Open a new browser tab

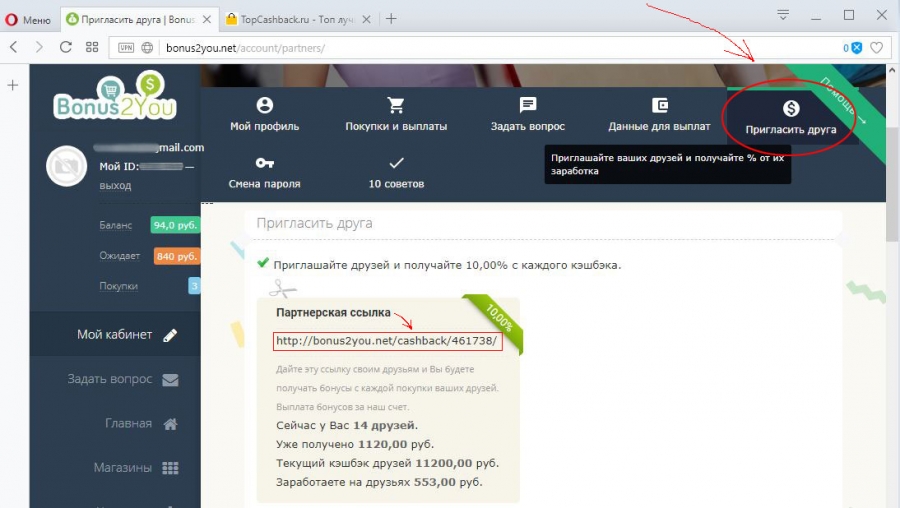[391, 19]
